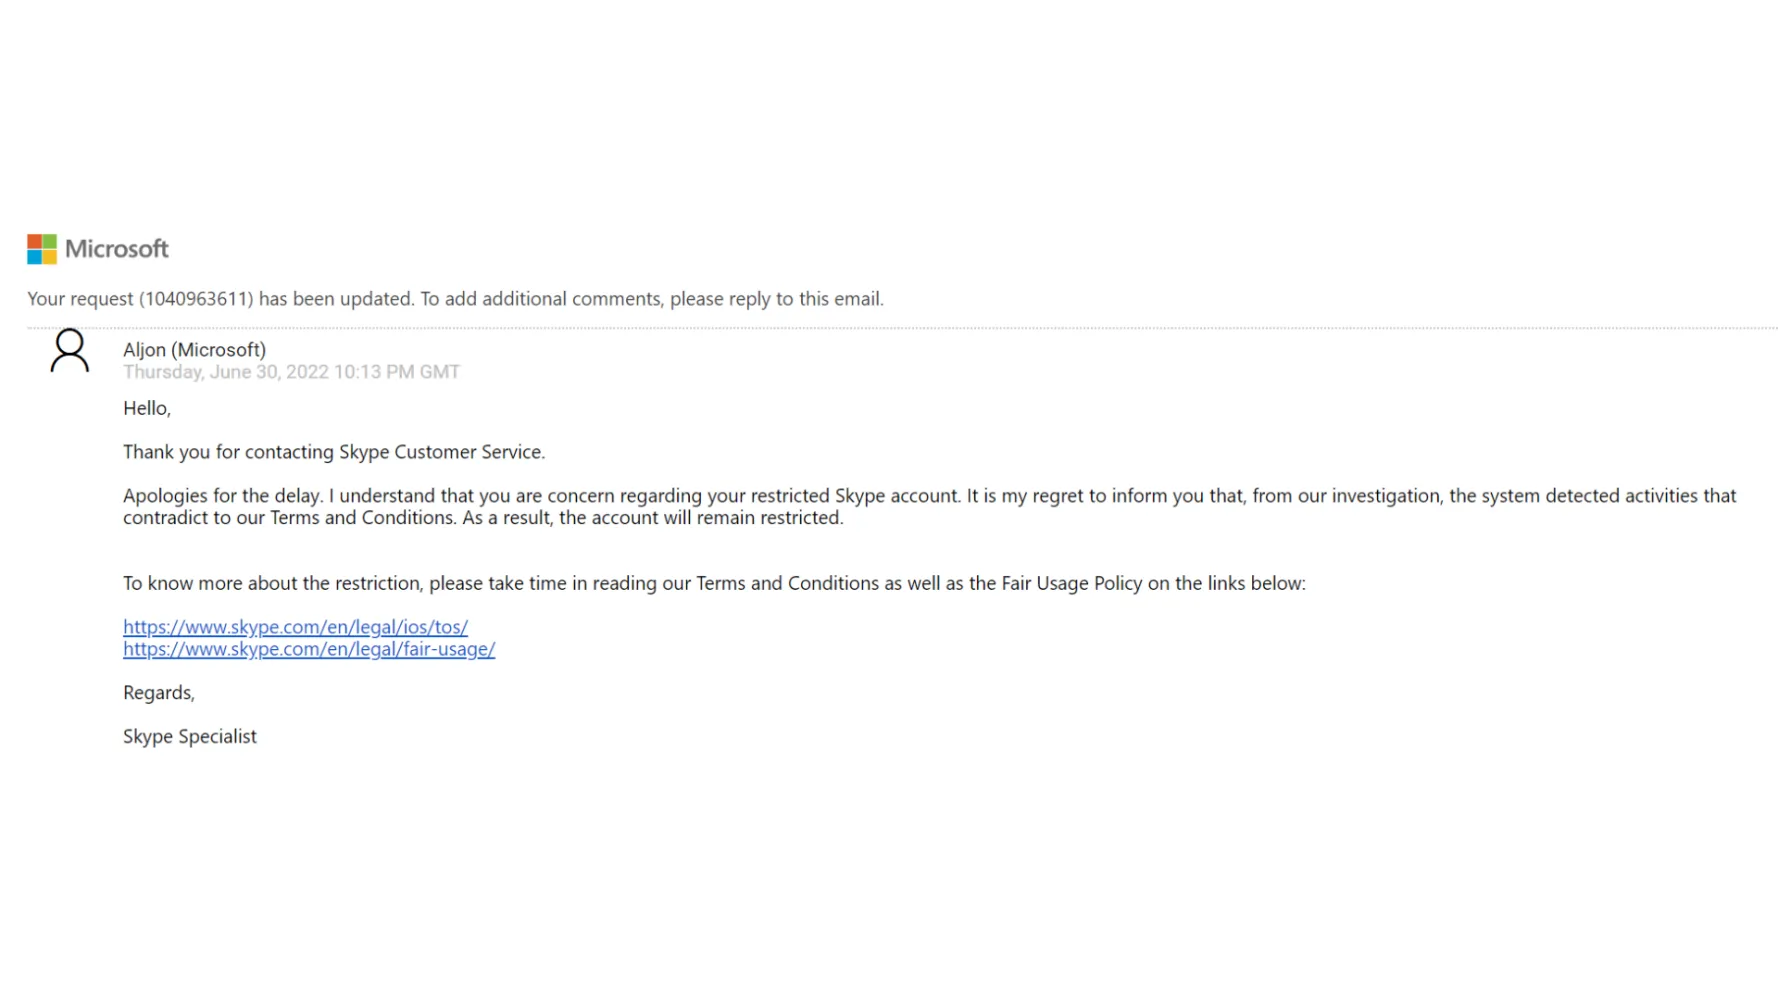
Task: Click the Microsoft wordmark text
Action: tap(117, 249)
